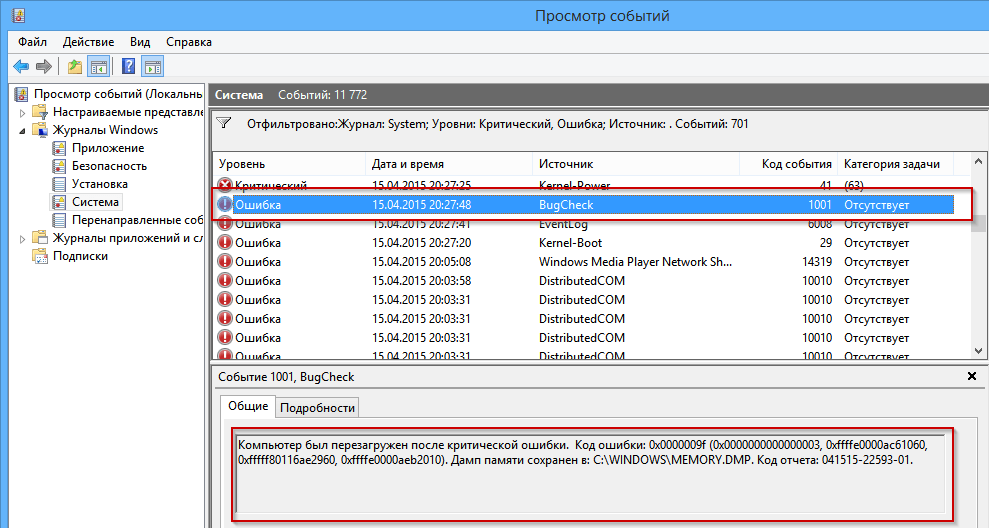Screen dimensions: 989x528
Task: Click the Back arrow toolbar icon
Action: point(21,67)
